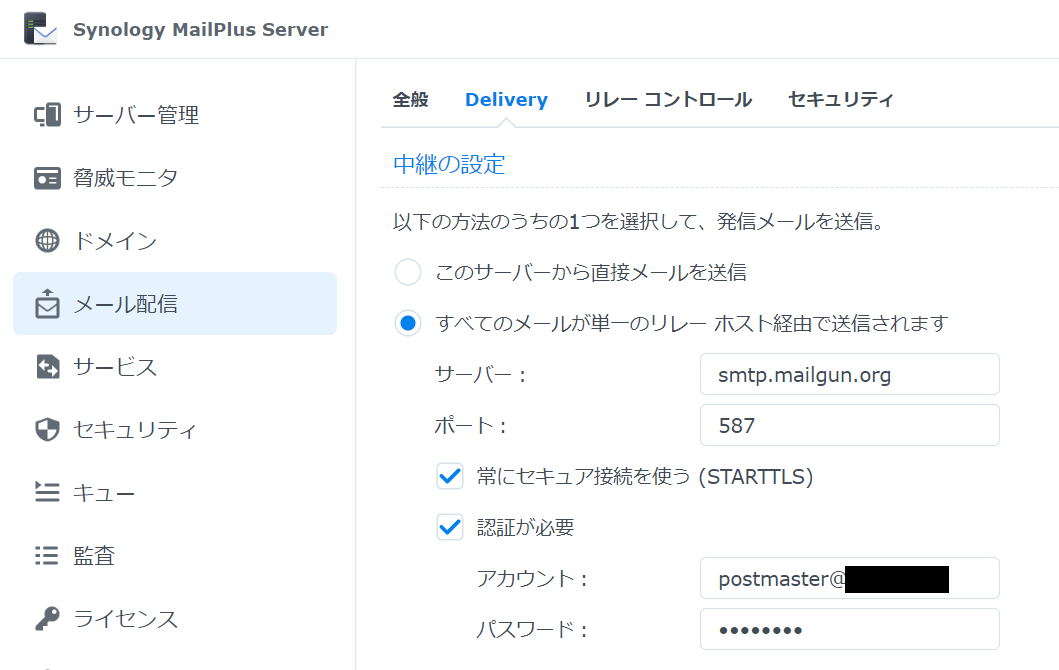Click the メール配信 mail delivery icon
This screenshot has height=670, width=1059.
pyautogui.click(x=47, y=304)
